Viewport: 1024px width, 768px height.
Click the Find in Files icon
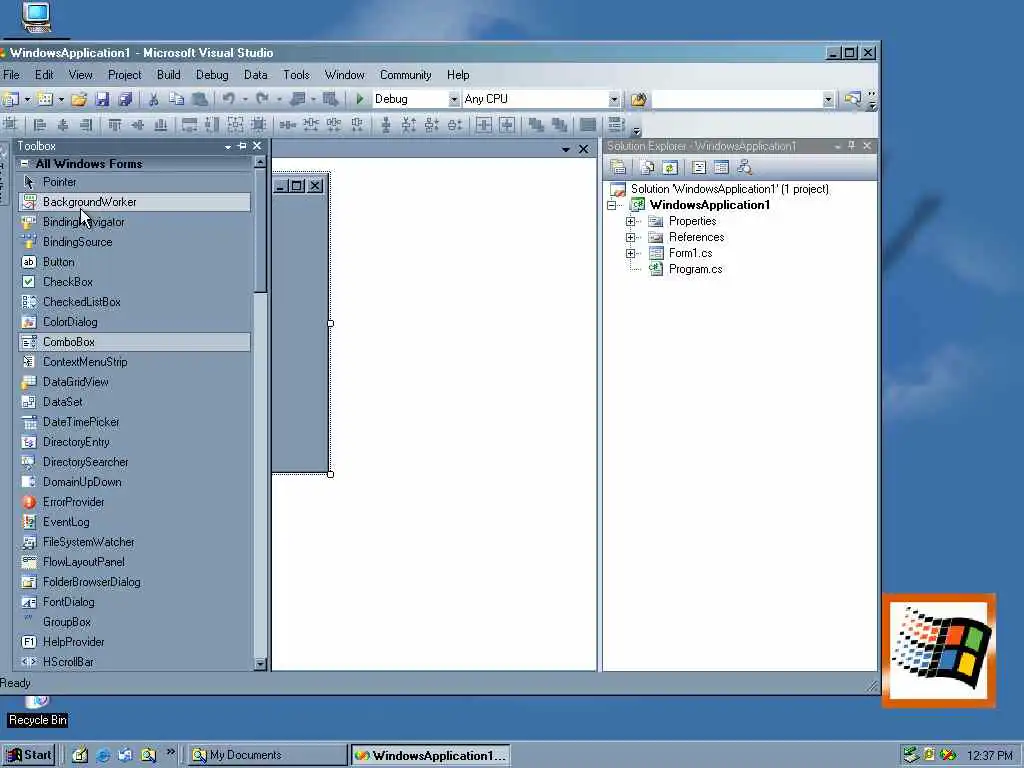tap(638, 99)
